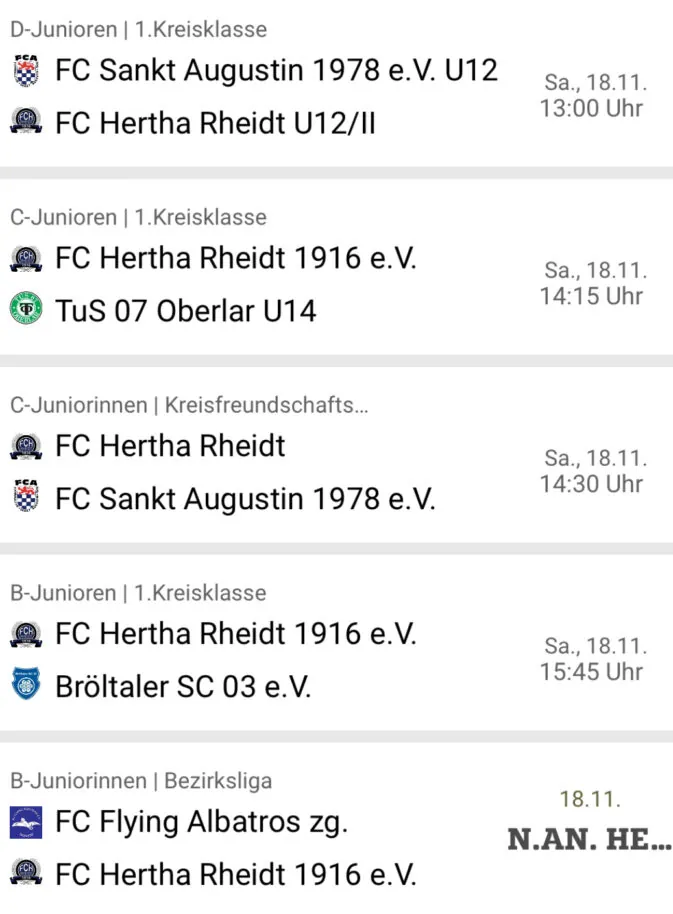Select the D-Junioren 1.Kreisklasse heading
This screenshot has height=914, width=673.
(139, 30)
